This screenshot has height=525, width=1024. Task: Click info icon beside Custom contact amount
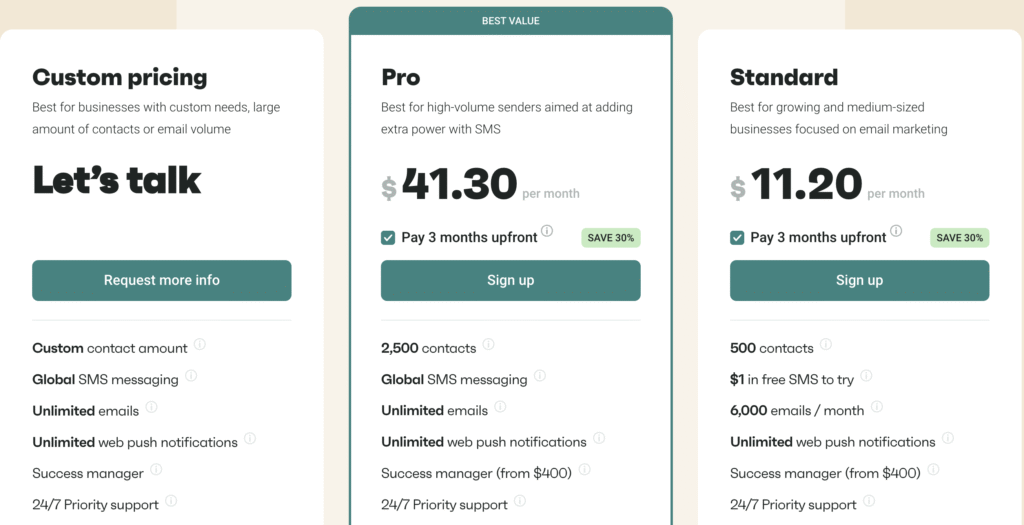200,345
